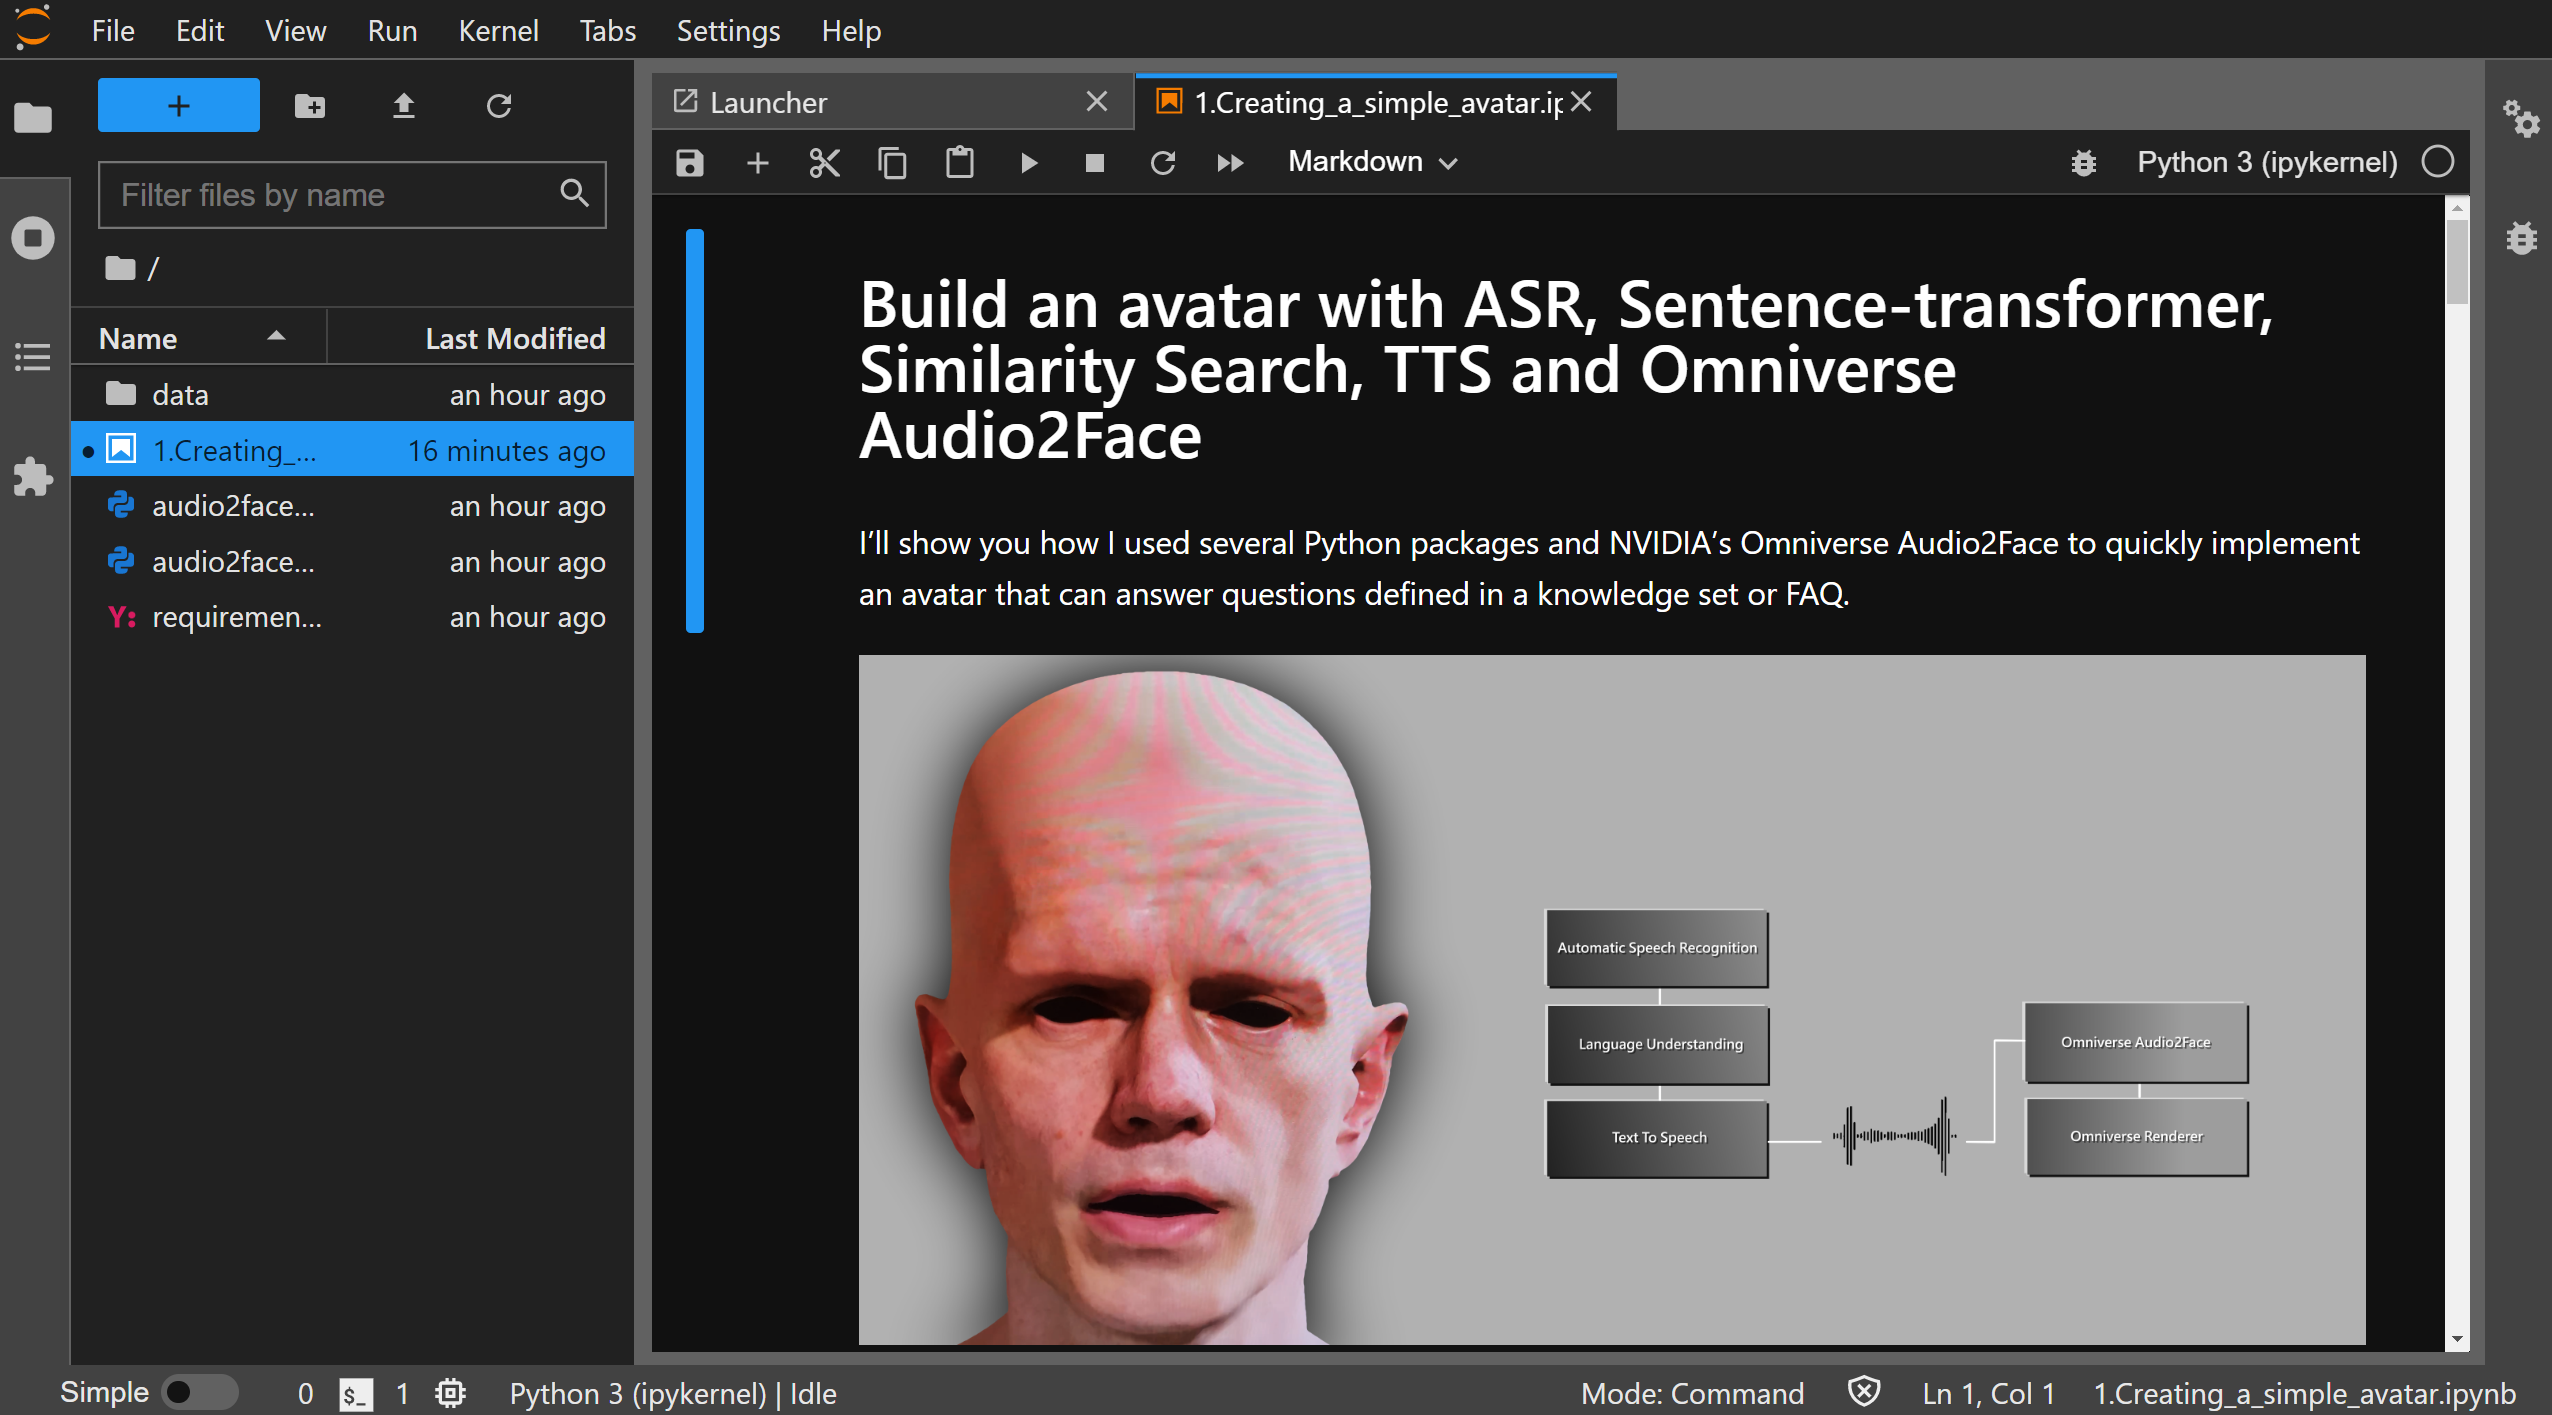The image size is (2552, 1415).
Task: Toggle Simple interface mode switch
Action: (199, 1392)
